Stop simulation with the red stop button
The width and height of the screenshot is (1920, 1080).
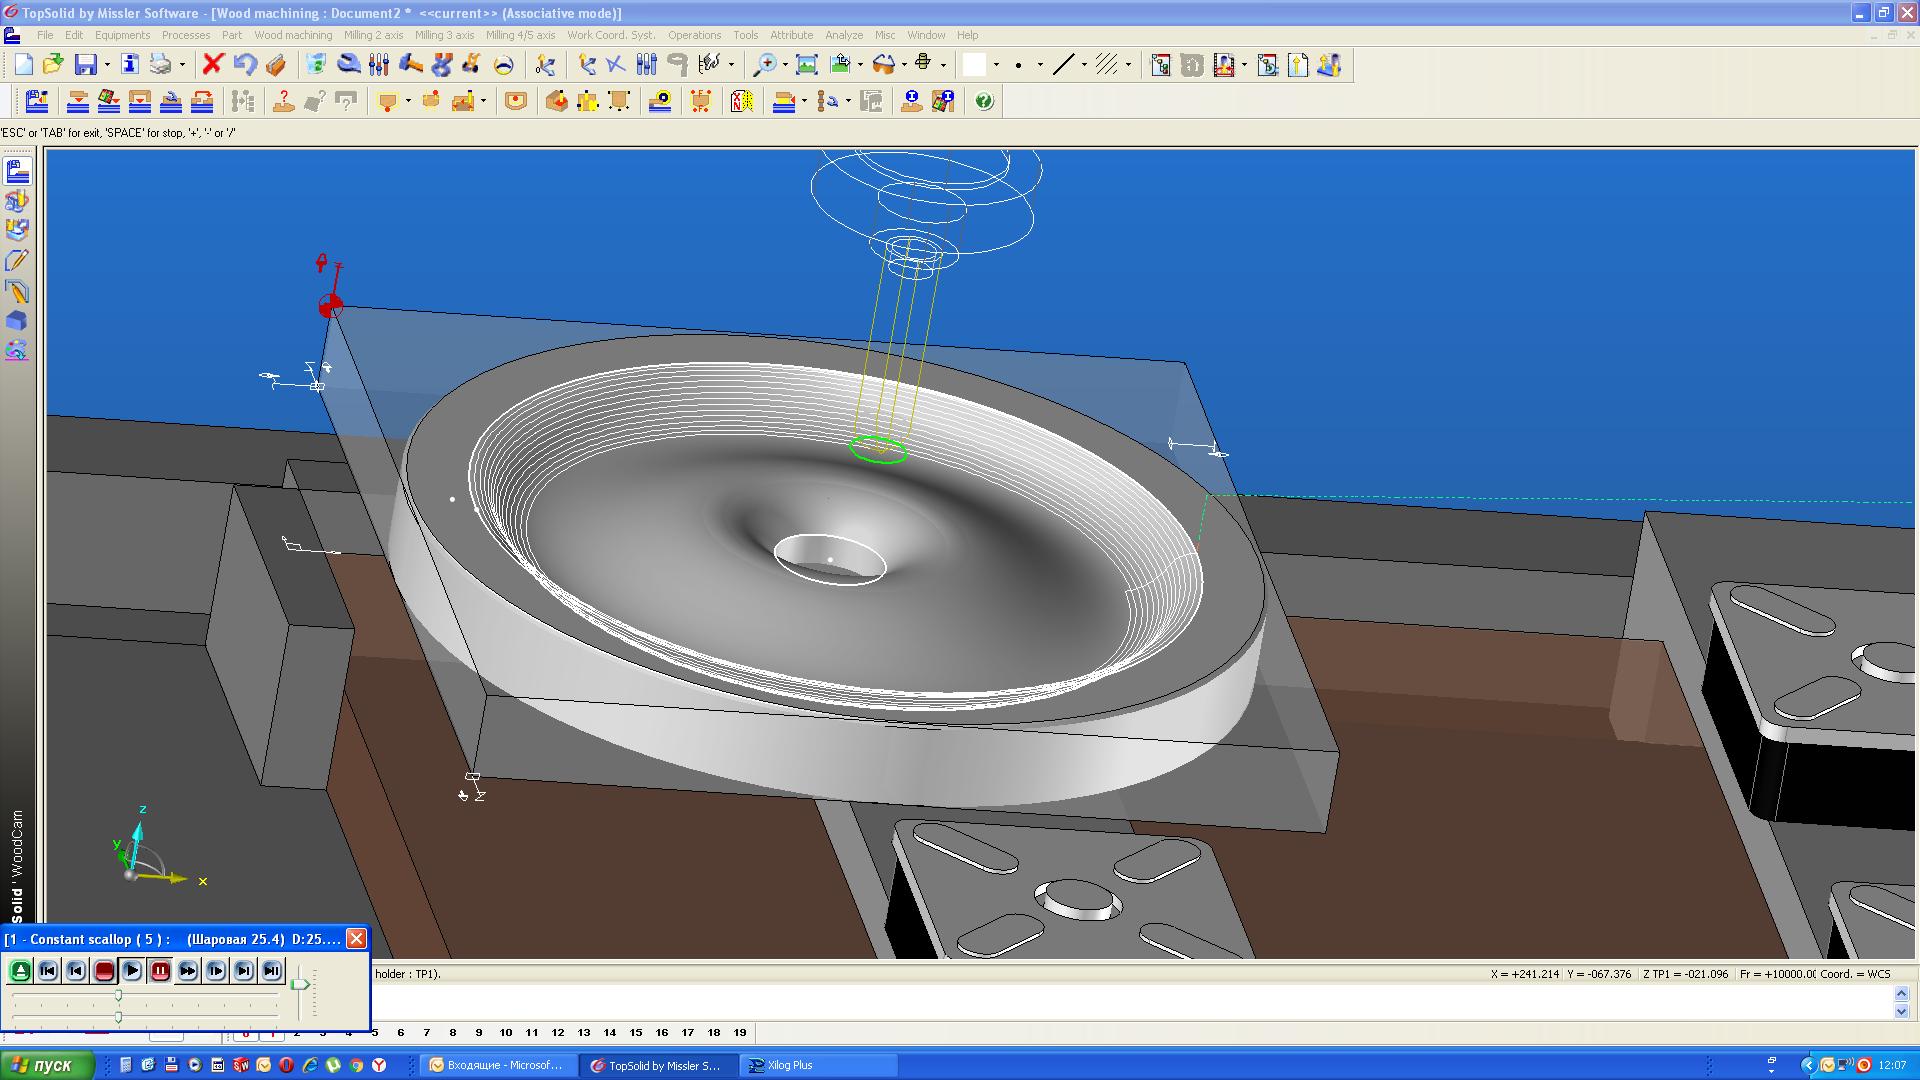pos(104,970)
